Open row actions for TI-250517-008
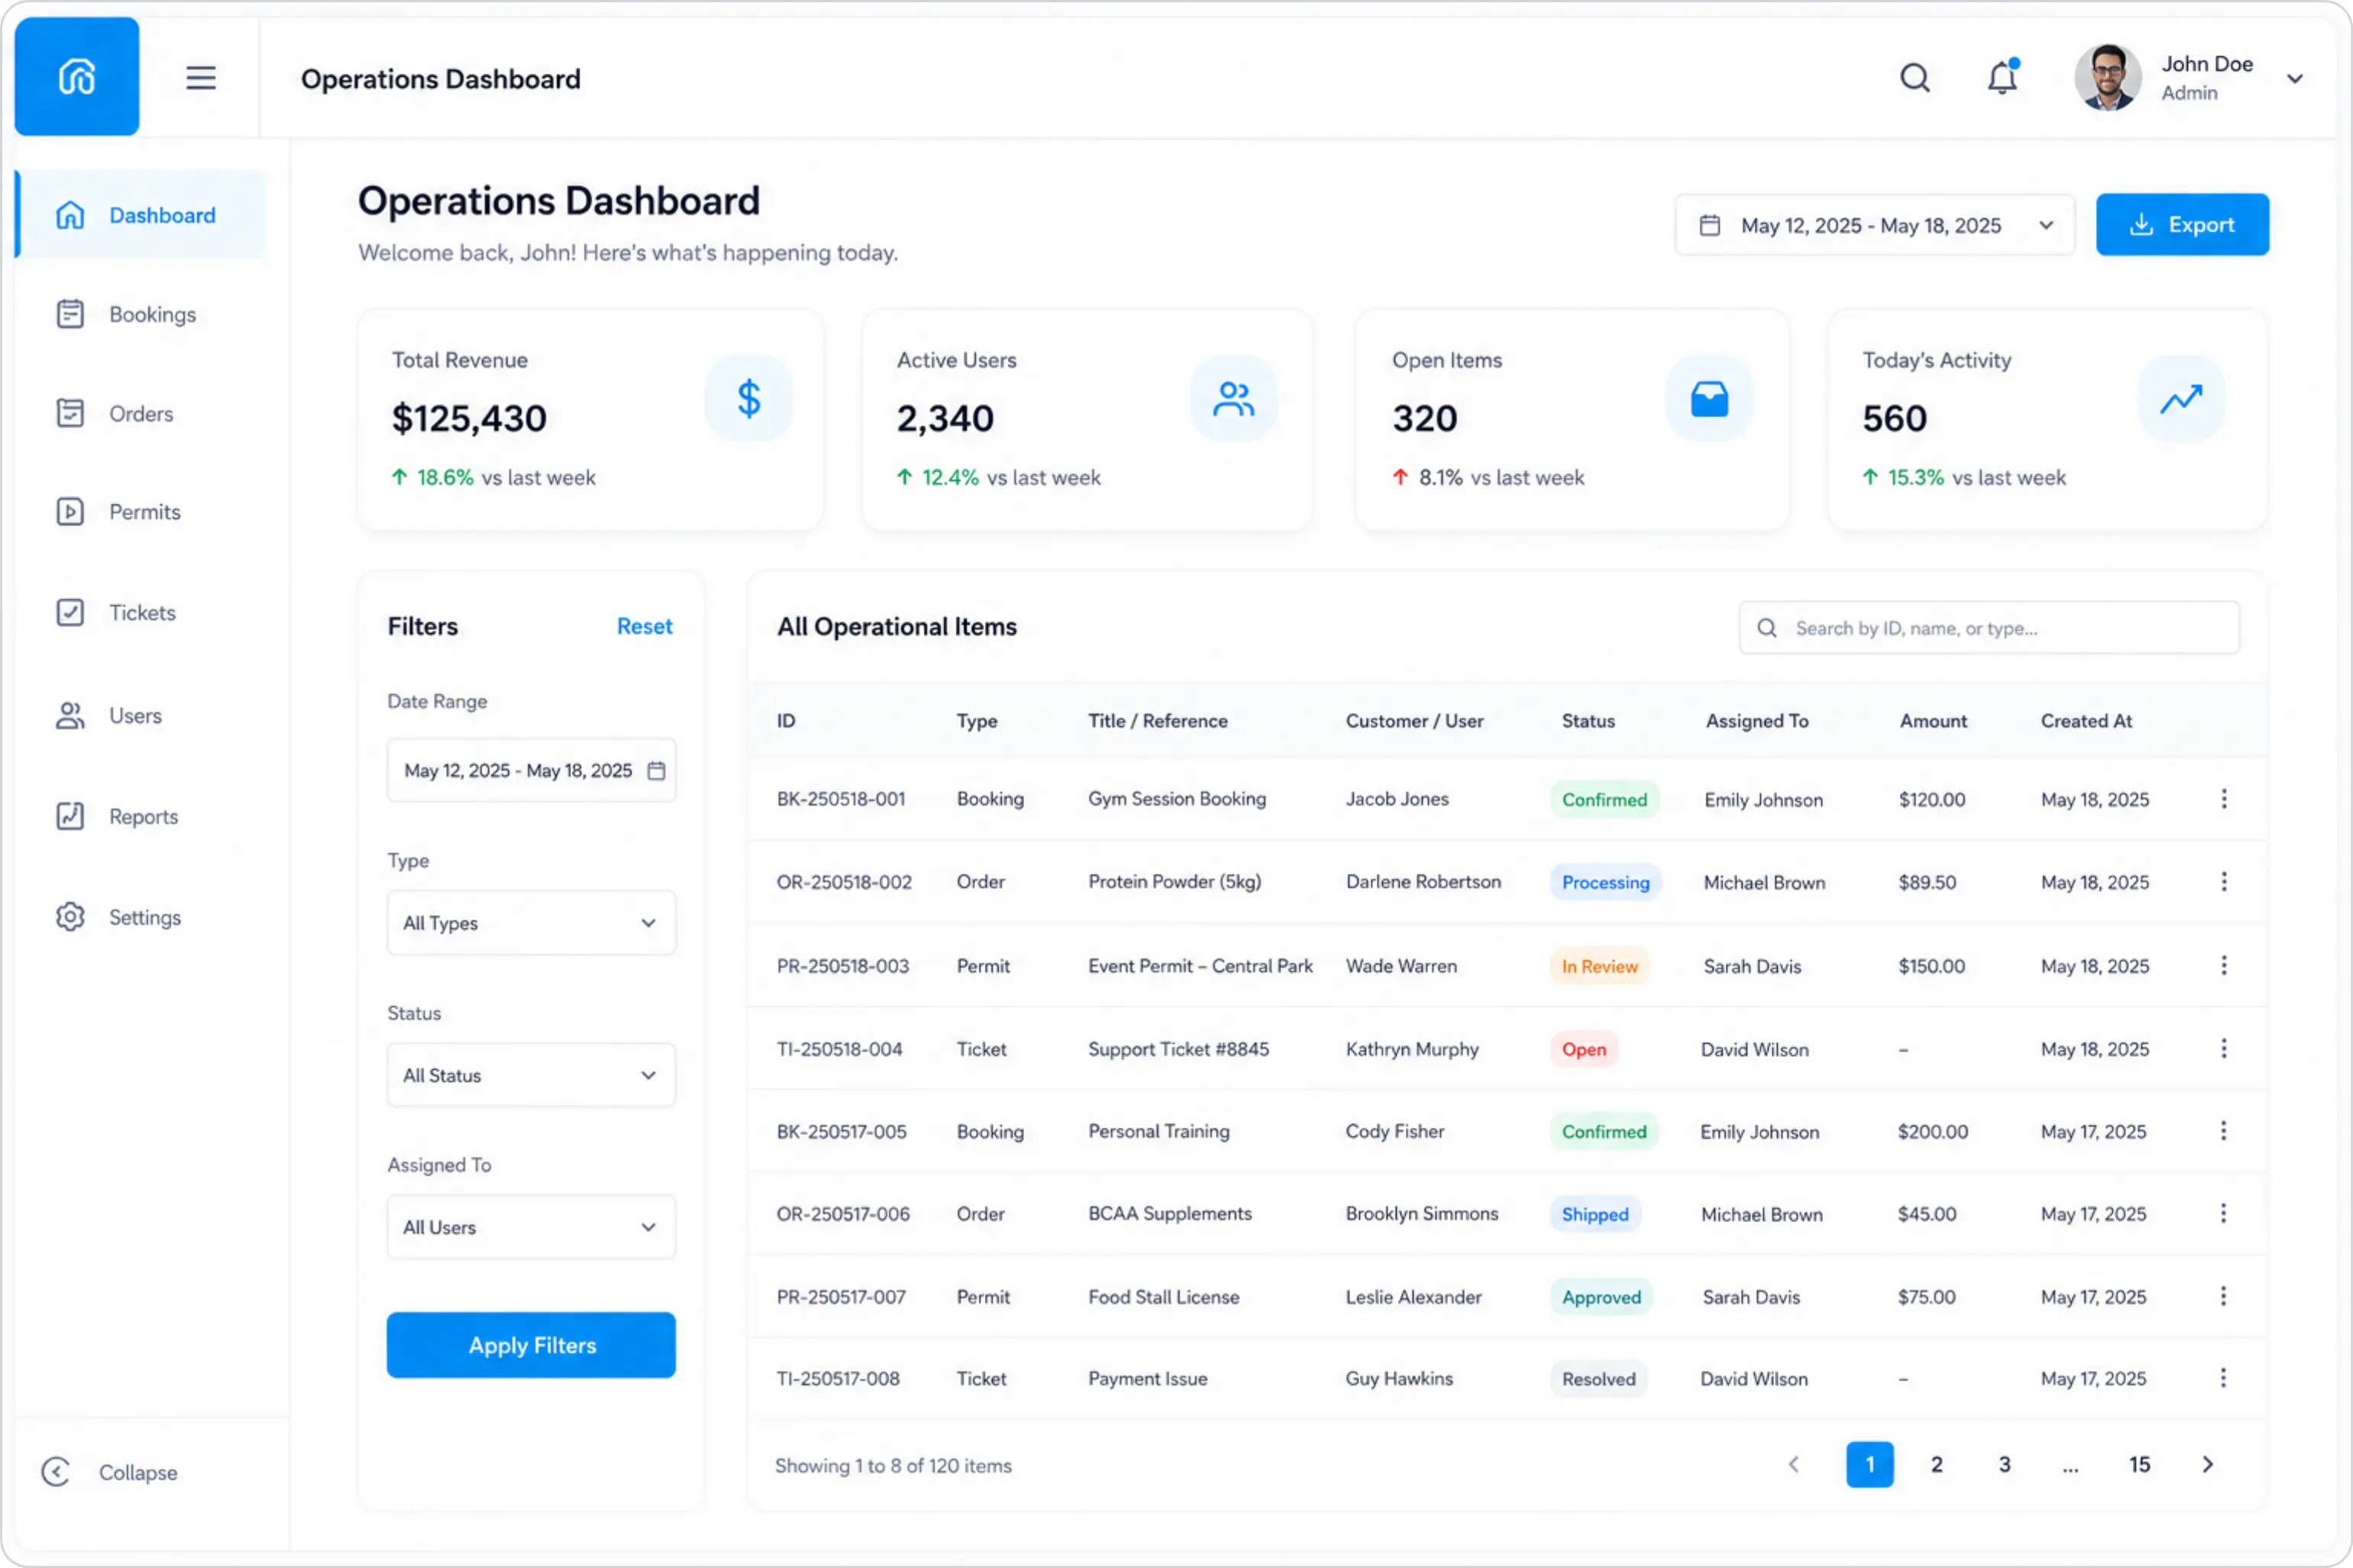This screenshot has width=2353, height=1568. tap(2223, 1378)
